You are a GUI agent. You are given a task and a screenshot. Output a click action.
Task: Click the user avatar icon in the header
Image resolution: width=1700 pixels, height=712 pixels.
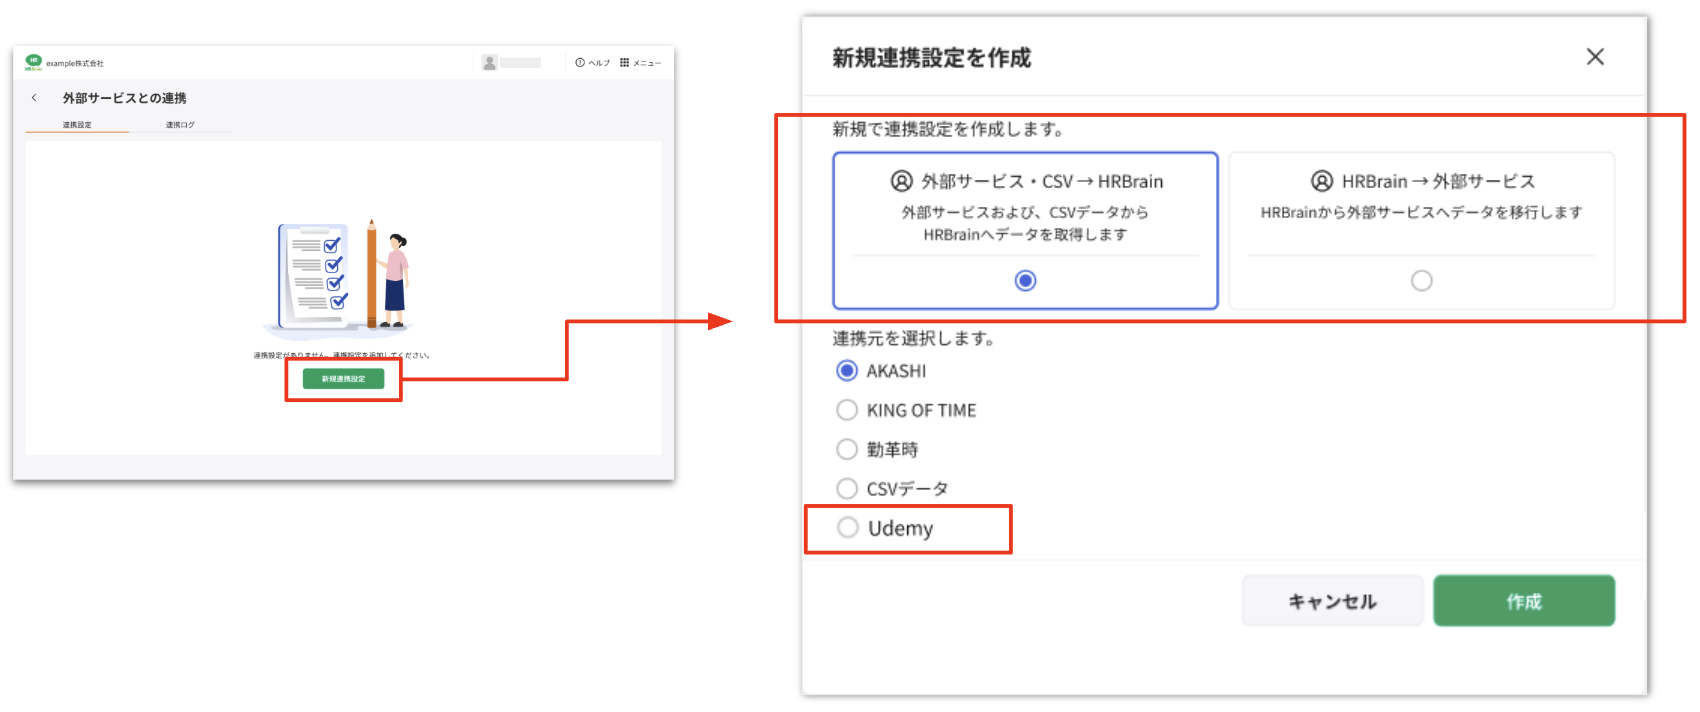pyautogui.click(x=489, y=62)
